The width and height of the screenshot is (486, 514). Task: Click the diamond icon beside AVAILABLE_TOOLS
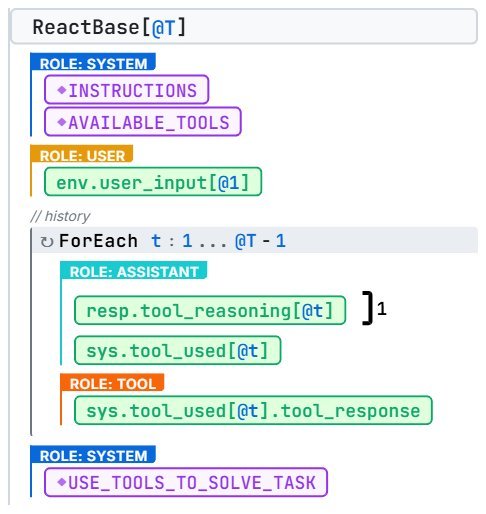point(62,122)
